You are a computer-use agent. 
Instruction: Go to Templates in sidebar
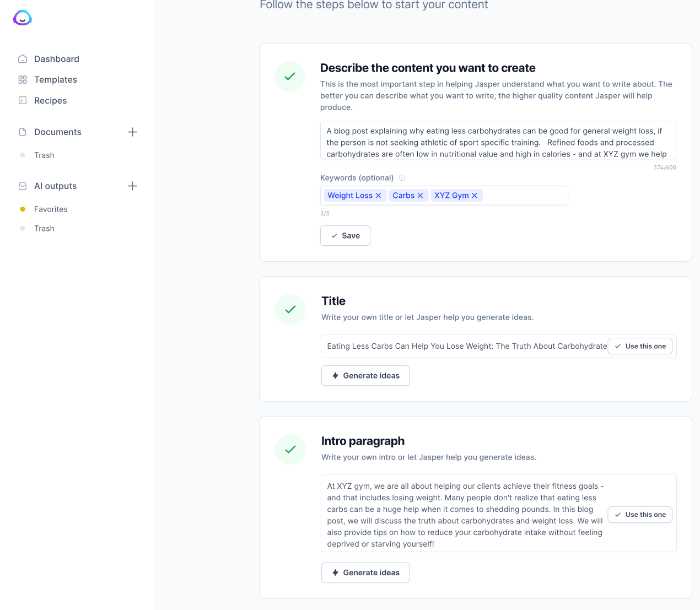(x=55, y=80)
